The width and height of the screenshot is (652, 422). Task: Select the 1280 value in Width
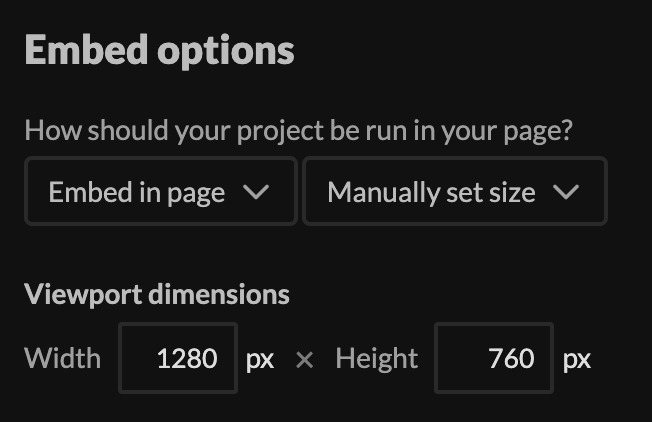point(187,358)
